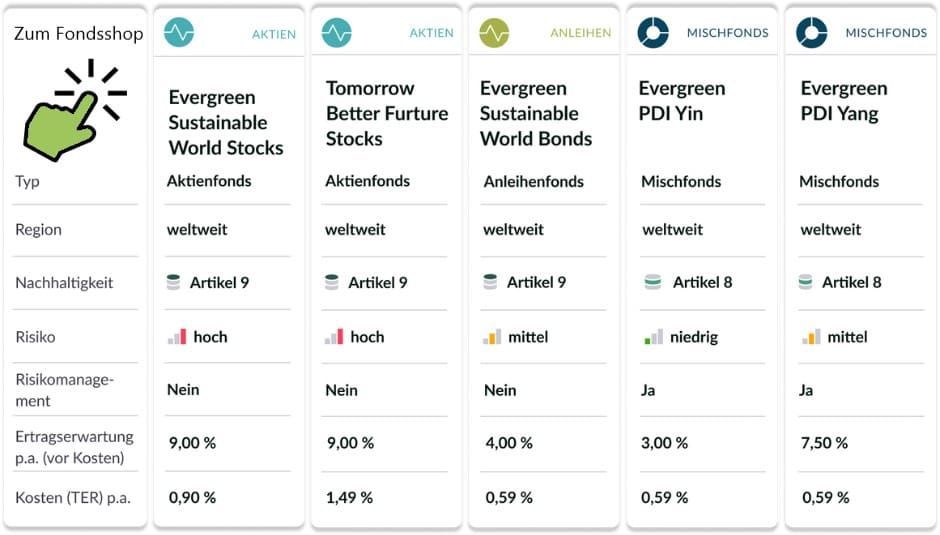
Task: Click the MISCHFONDS label on the PDI Yin card
Action: (727, 33)
